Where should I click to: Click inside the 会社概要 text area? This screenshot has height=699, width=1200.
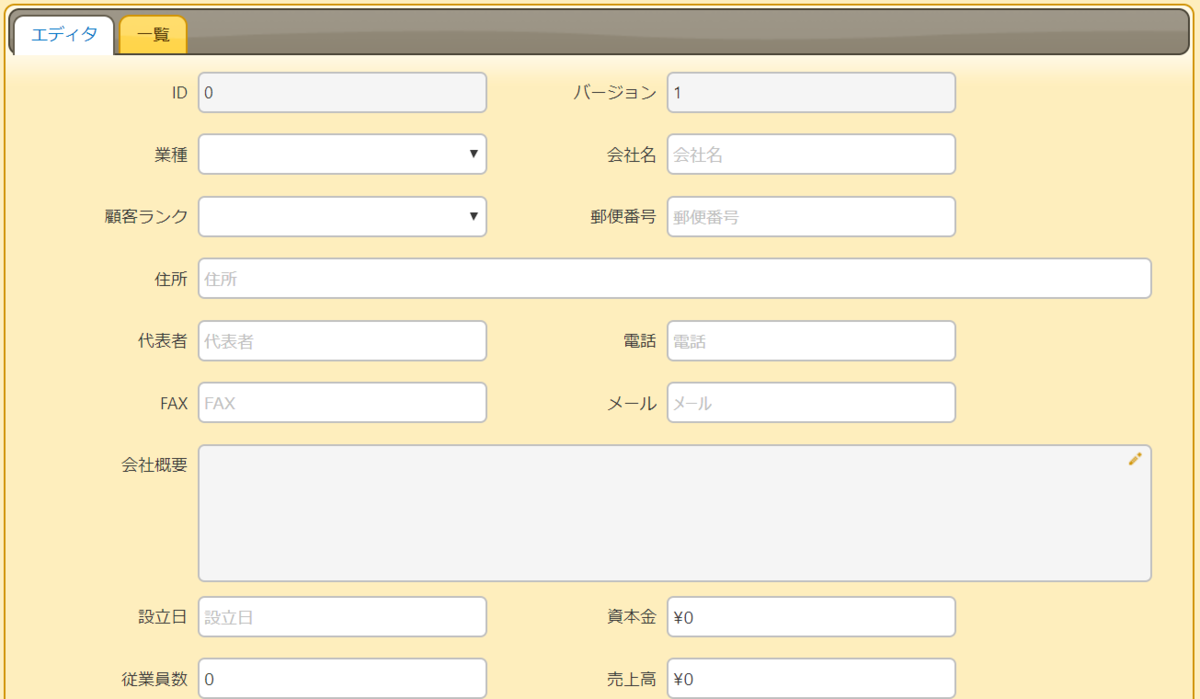[x=675, y=513]
